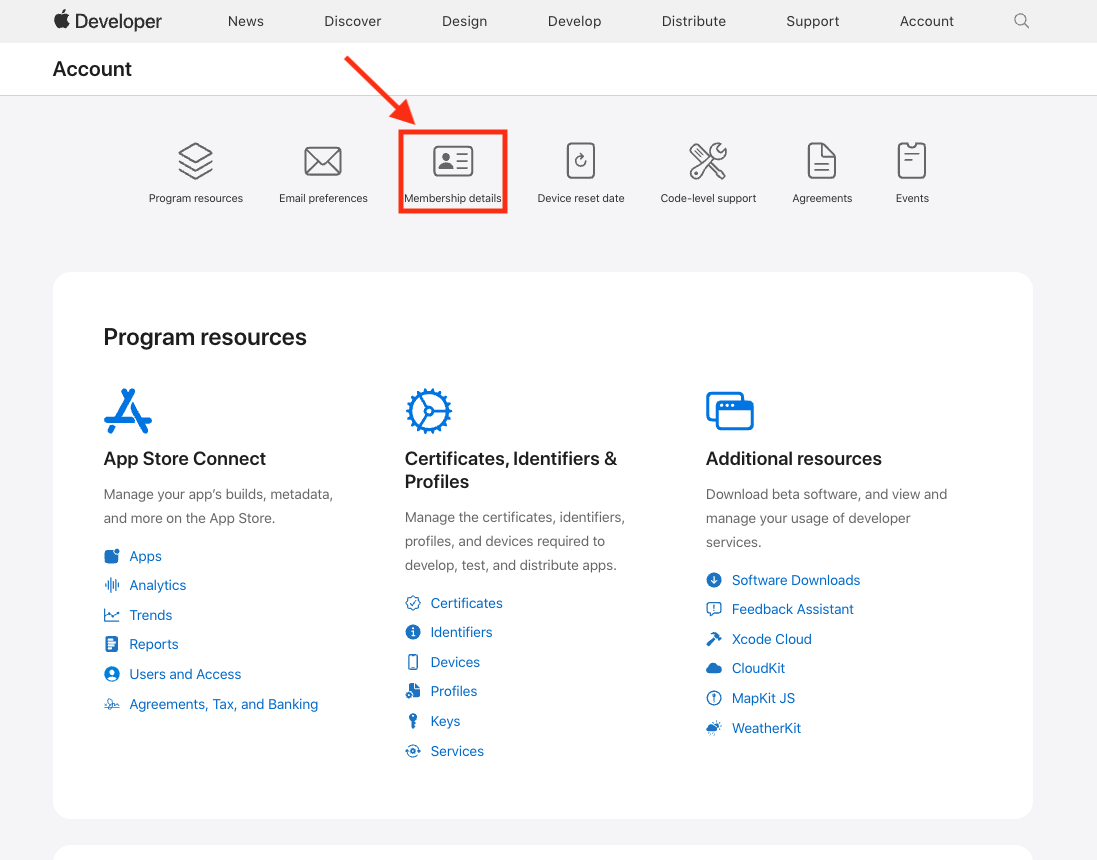
Task: Click the Trends chart icon
Action: 112,615
